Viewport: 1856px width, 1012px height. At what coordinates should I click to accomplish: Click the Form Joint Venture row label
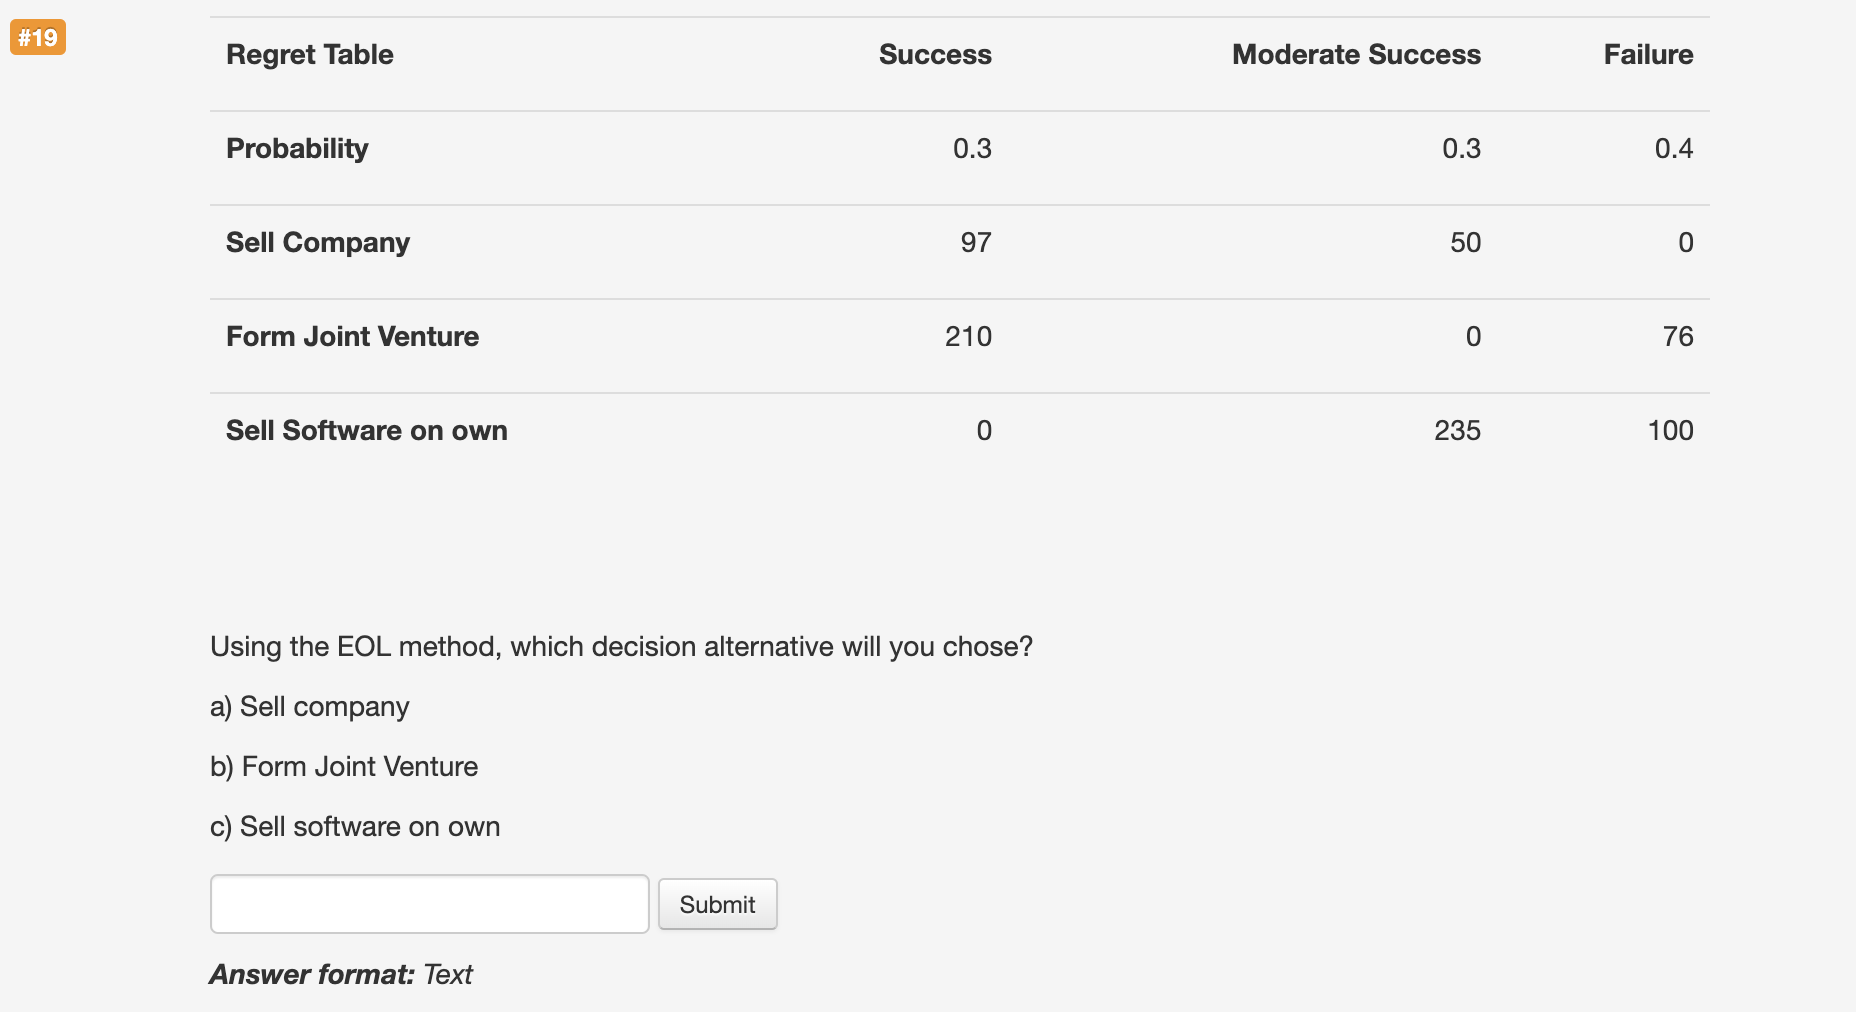pos(352,336)
